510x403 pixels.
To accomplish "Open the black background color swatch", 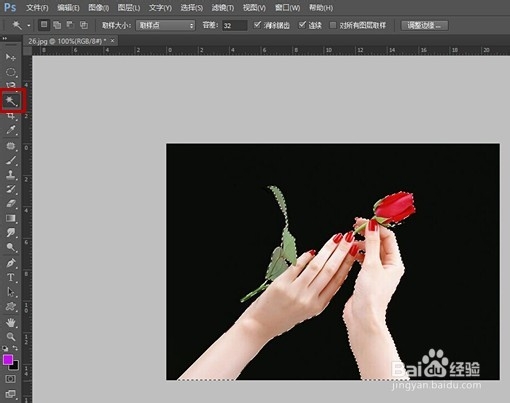I will [15, 367].
